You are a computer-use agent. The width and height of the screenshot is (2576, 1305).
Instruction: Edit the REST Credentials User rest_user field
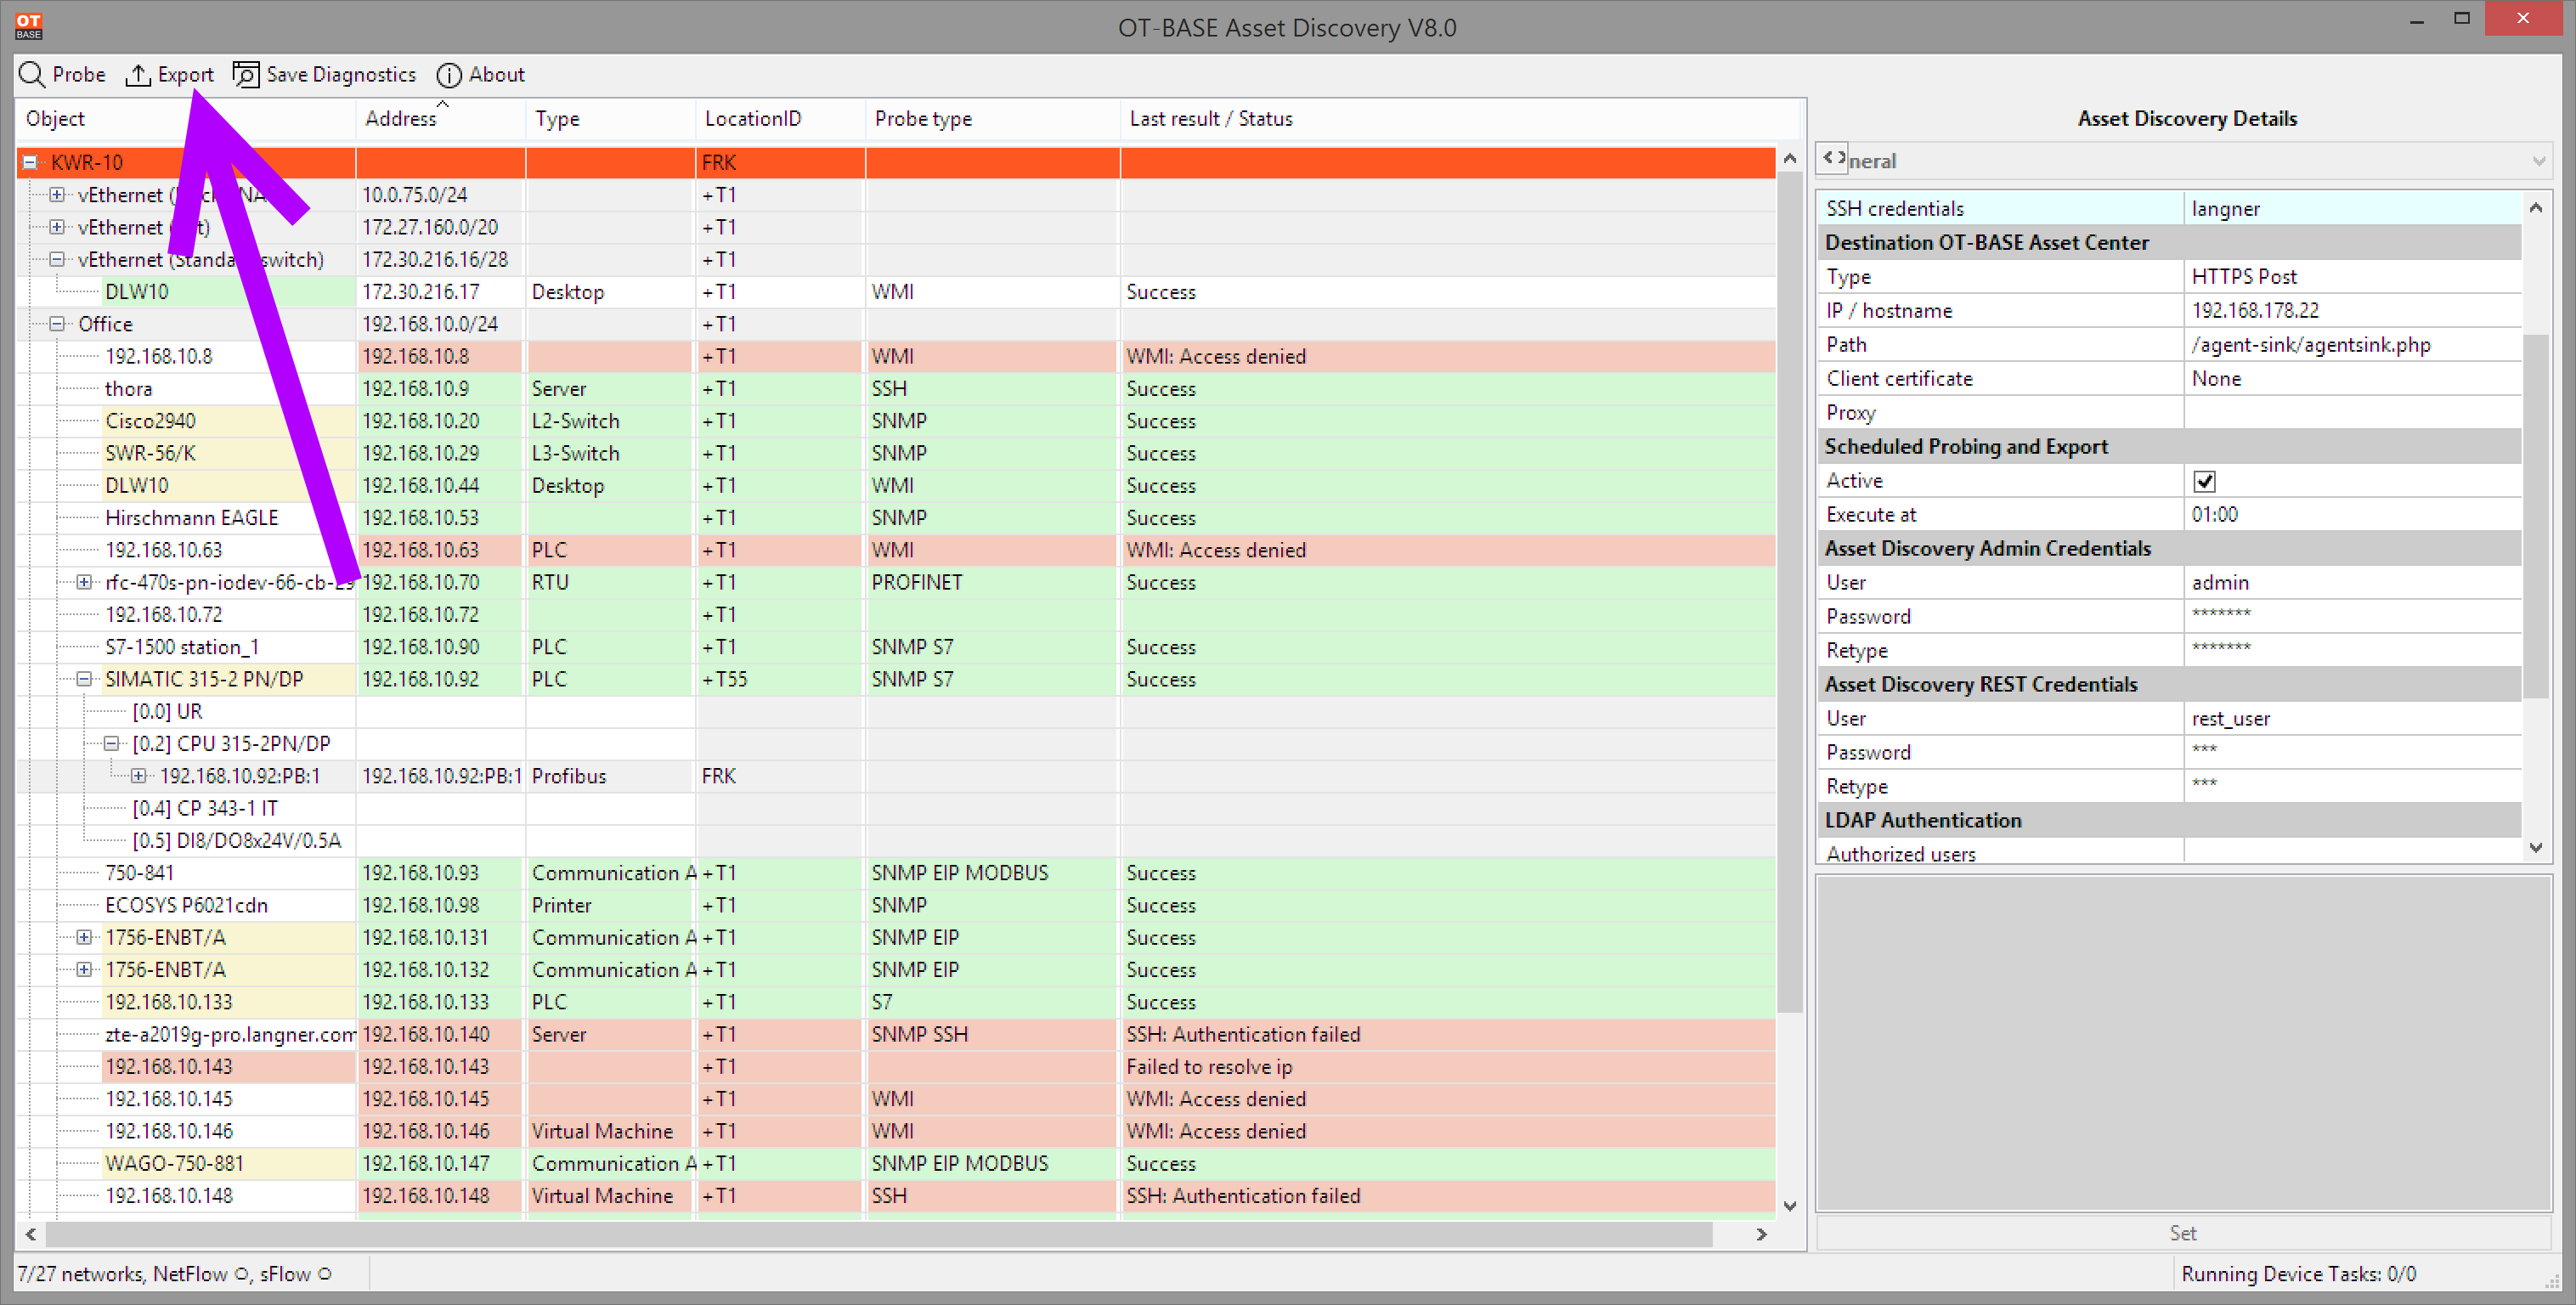coord(2352,718)
